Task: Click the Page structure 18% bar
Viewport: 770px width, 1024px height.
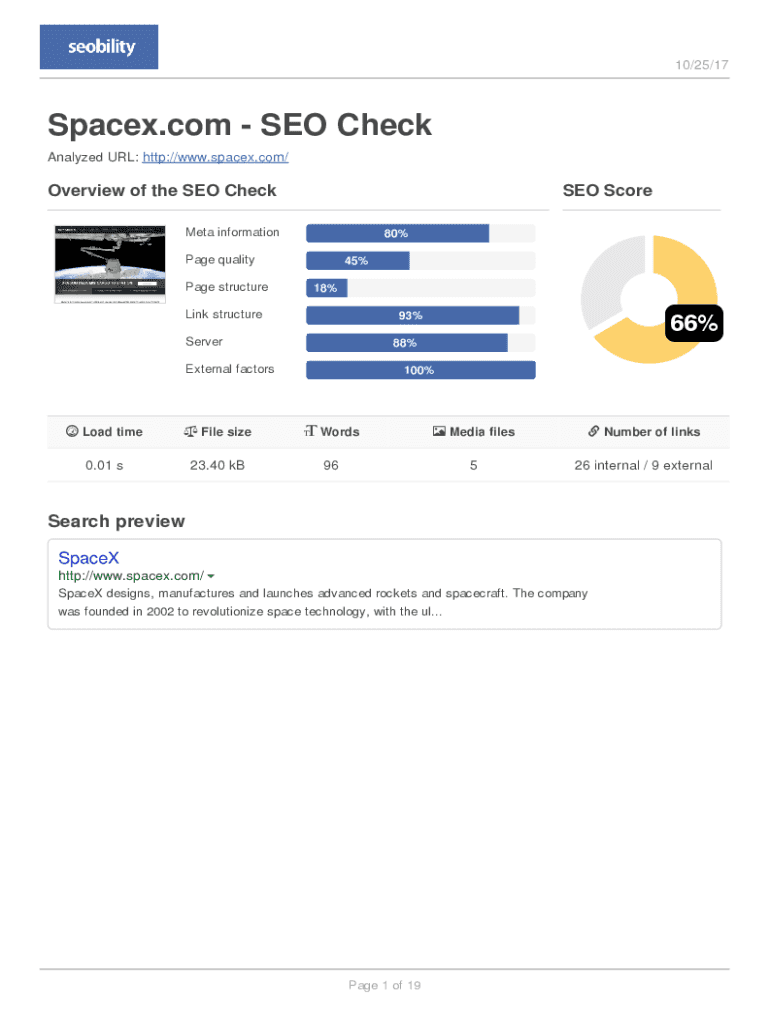Action: coord(326,288)
